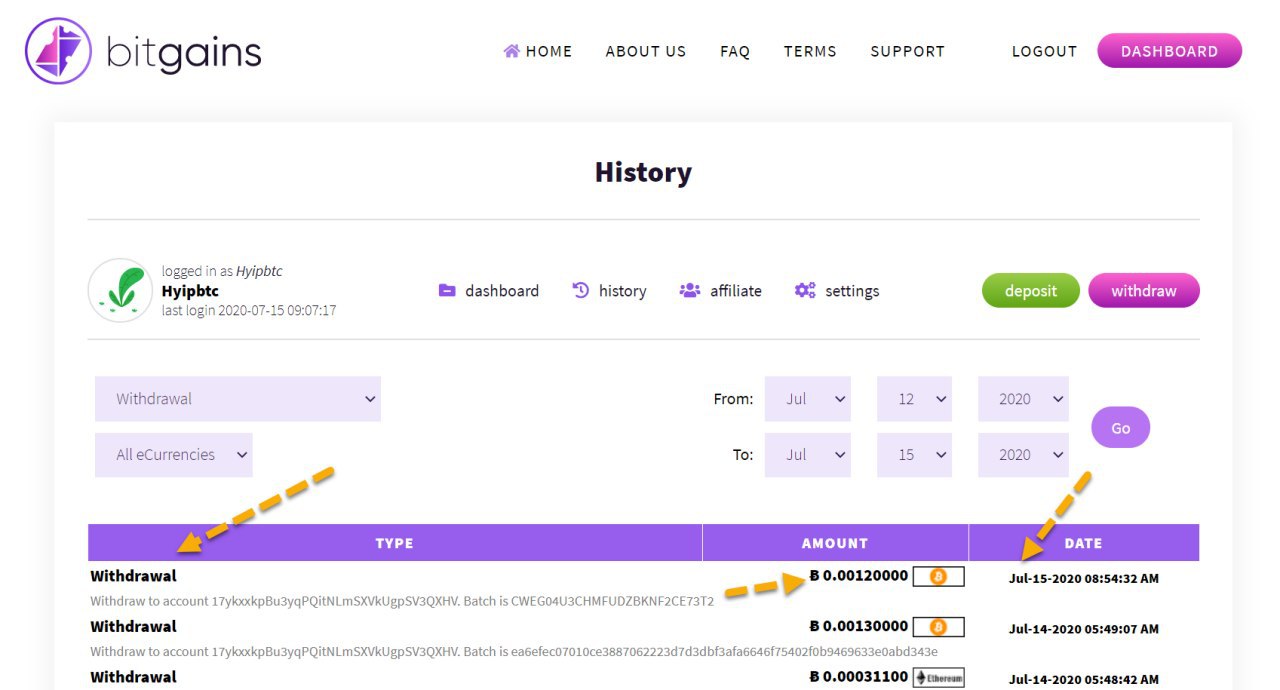The height and width of the screenshot is (690, 1280).
Task: Click the batch ea6efec withdrawal description
Action: (514, 652)
